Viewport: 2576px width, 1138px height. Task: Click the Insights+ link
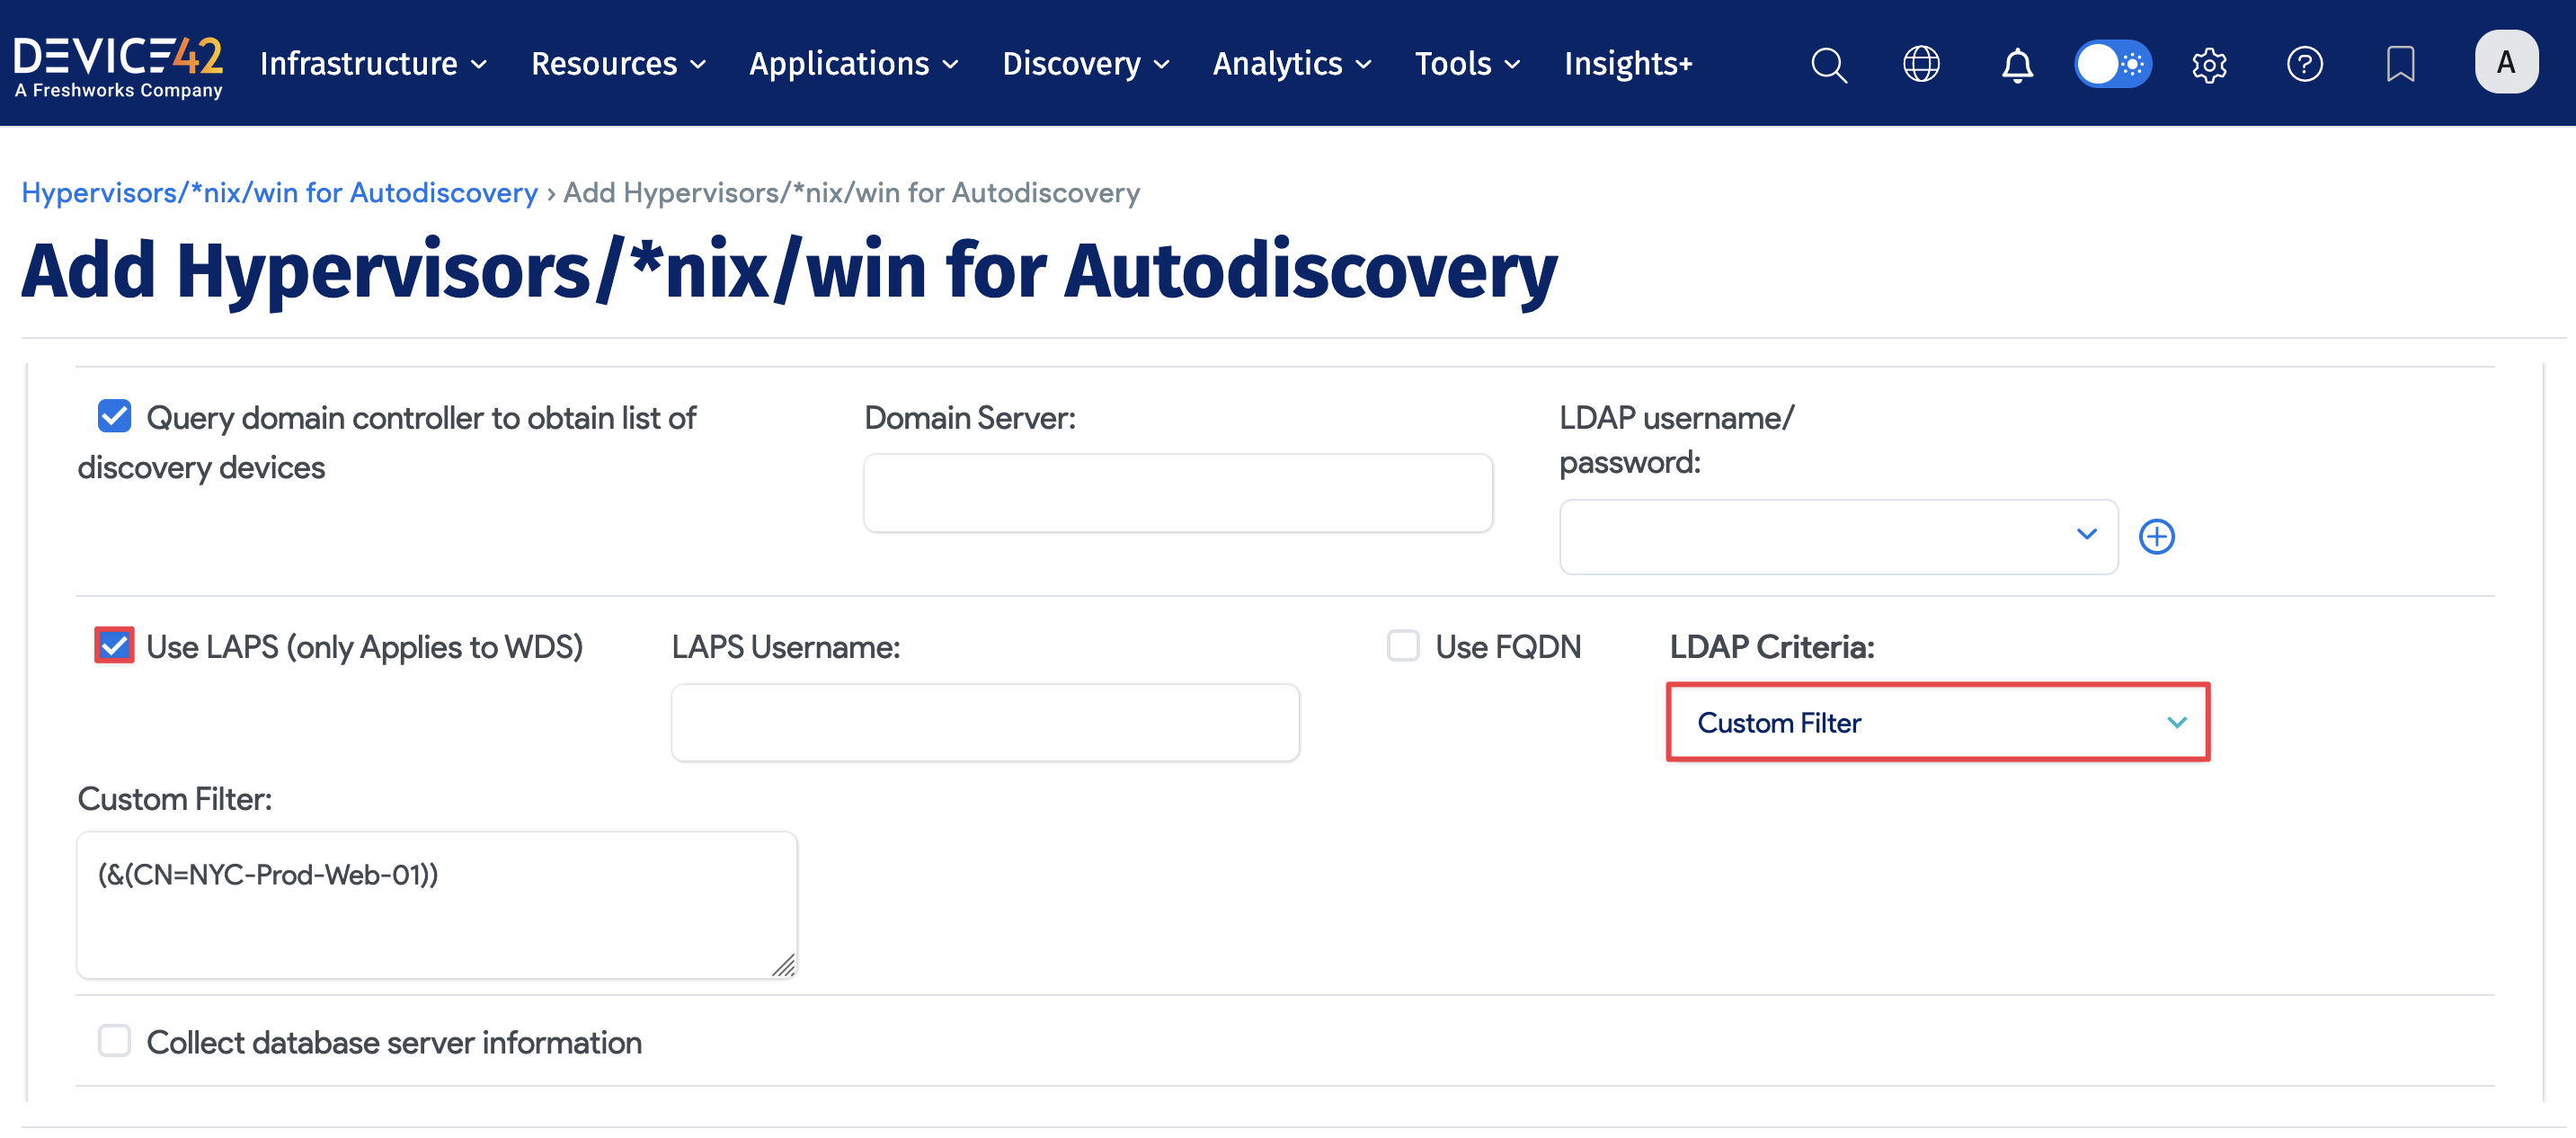1628,64
